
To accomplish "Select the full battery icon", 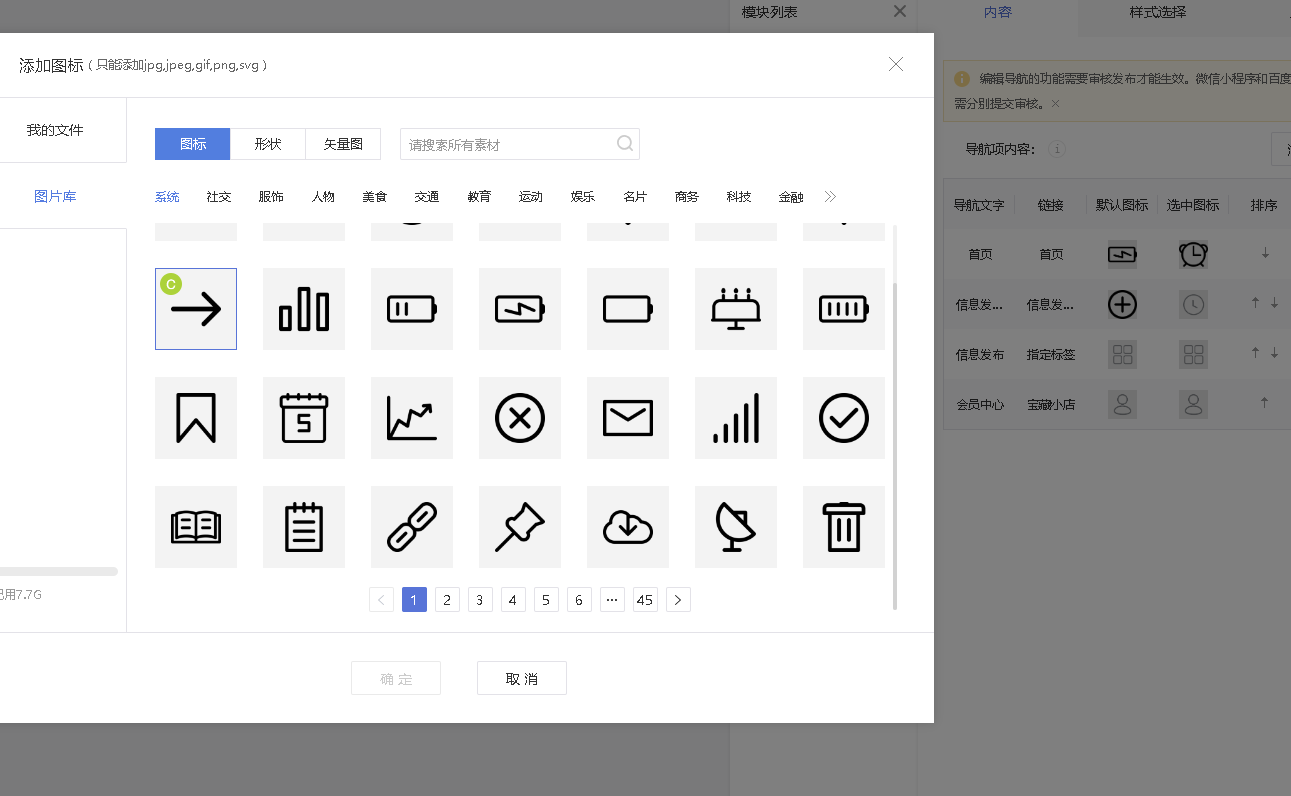I will [x=844, y=309].
